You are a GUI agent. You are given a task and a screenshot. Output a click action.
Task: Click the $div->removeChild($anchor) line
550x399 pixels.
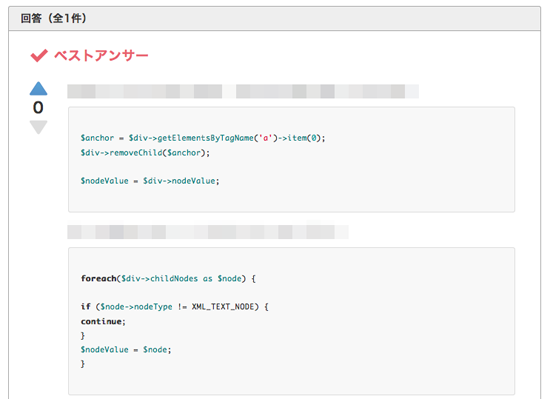tap(145, 153)
